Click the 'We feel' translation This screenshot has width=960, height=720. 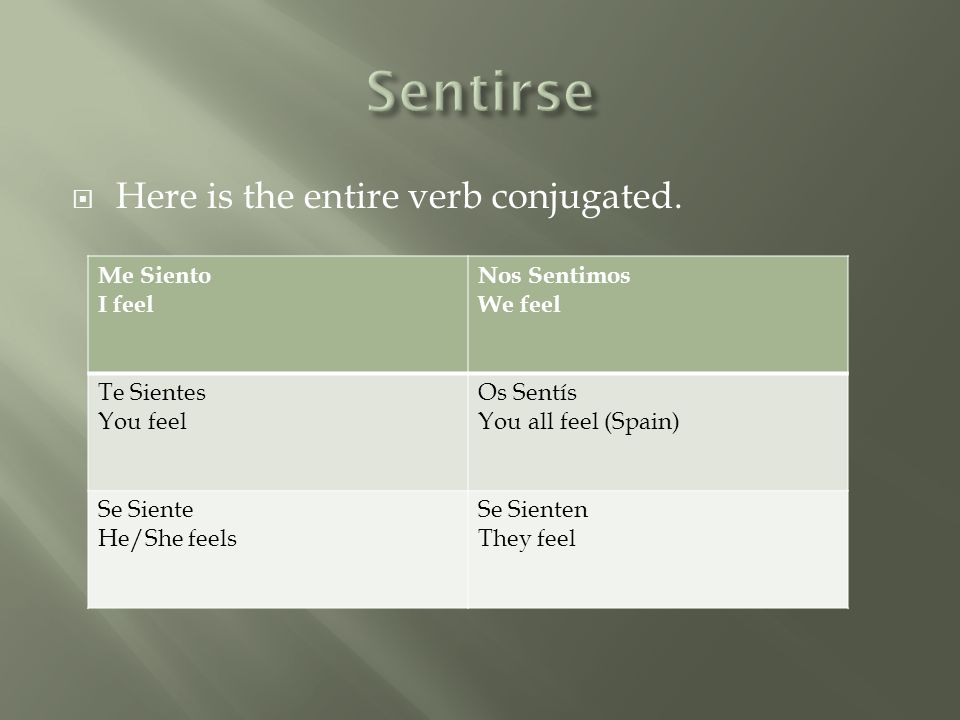[519, 304]
